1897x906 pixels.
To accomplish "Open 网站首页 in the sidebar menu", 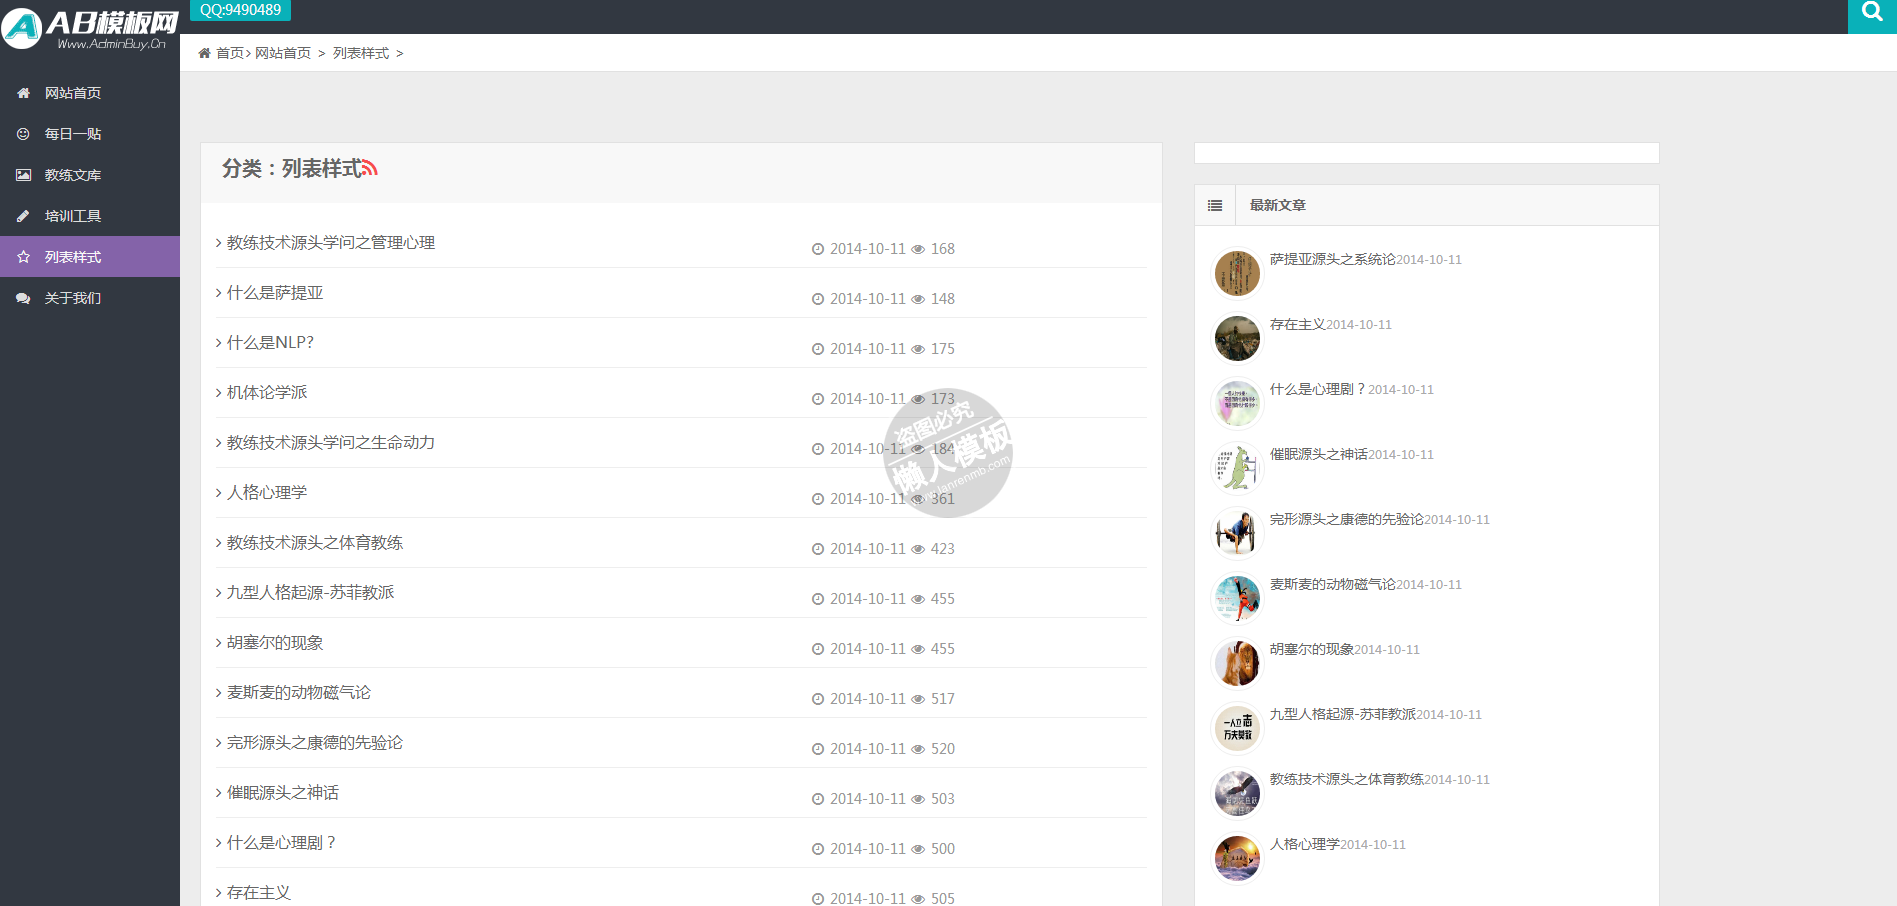I will tap(73, 93).
